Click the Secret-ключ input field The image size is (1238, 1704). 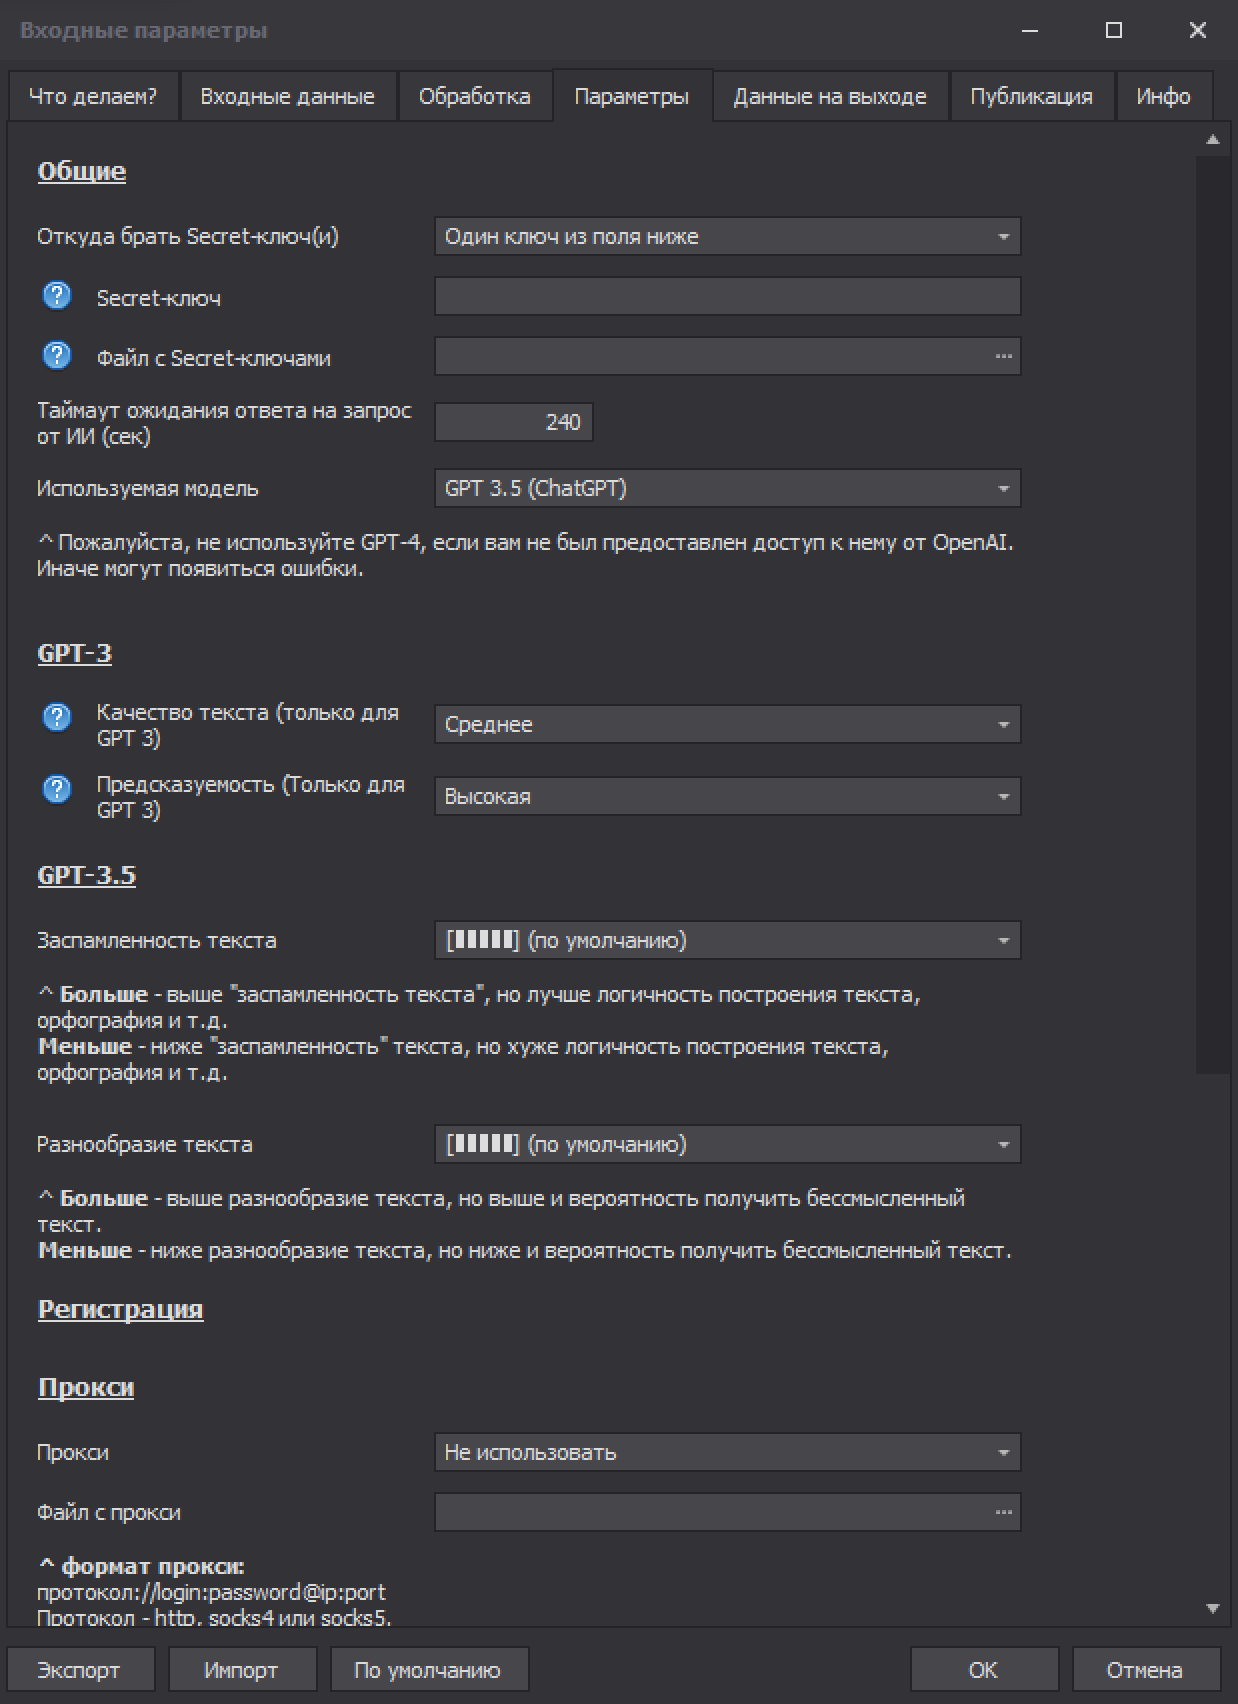pos(727,297)
